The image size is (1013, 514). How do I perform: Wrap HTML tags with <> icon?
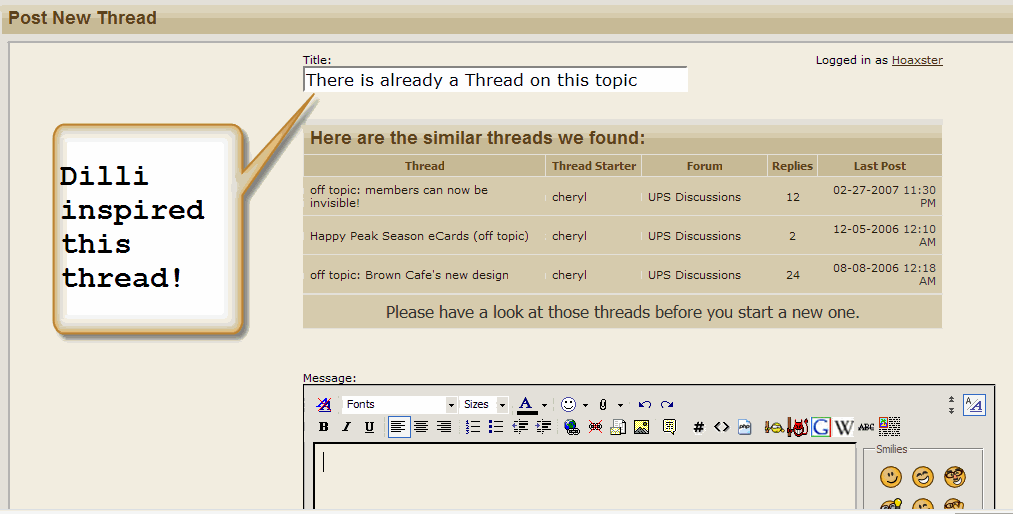[722, 427]
